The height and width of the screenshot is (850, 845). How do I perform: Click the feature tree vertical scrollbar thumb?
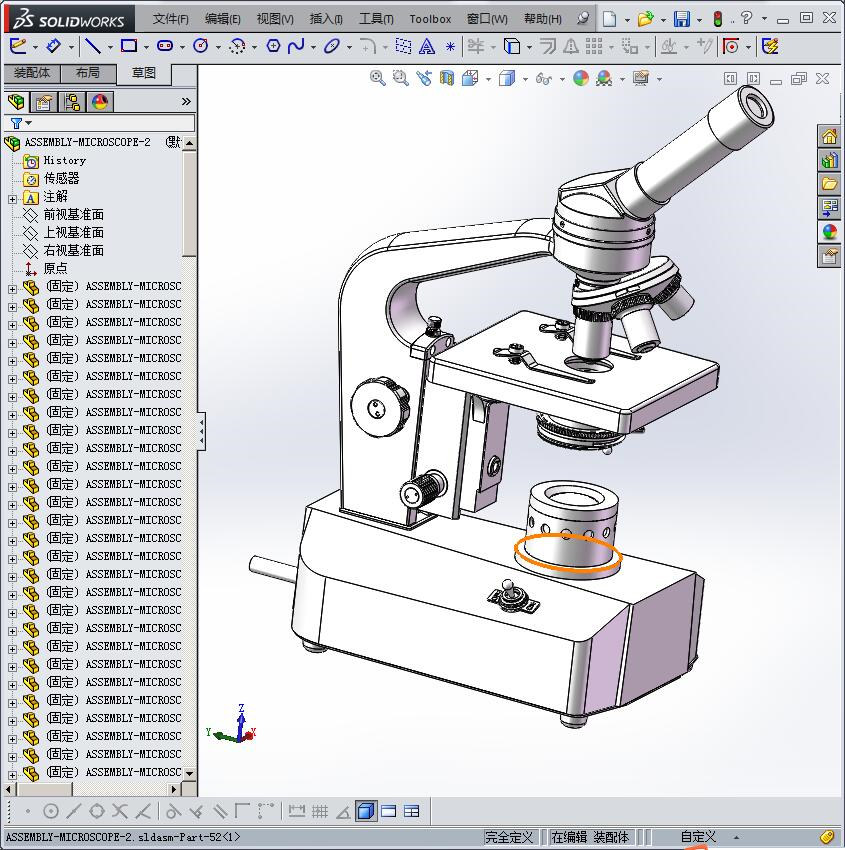189,204
